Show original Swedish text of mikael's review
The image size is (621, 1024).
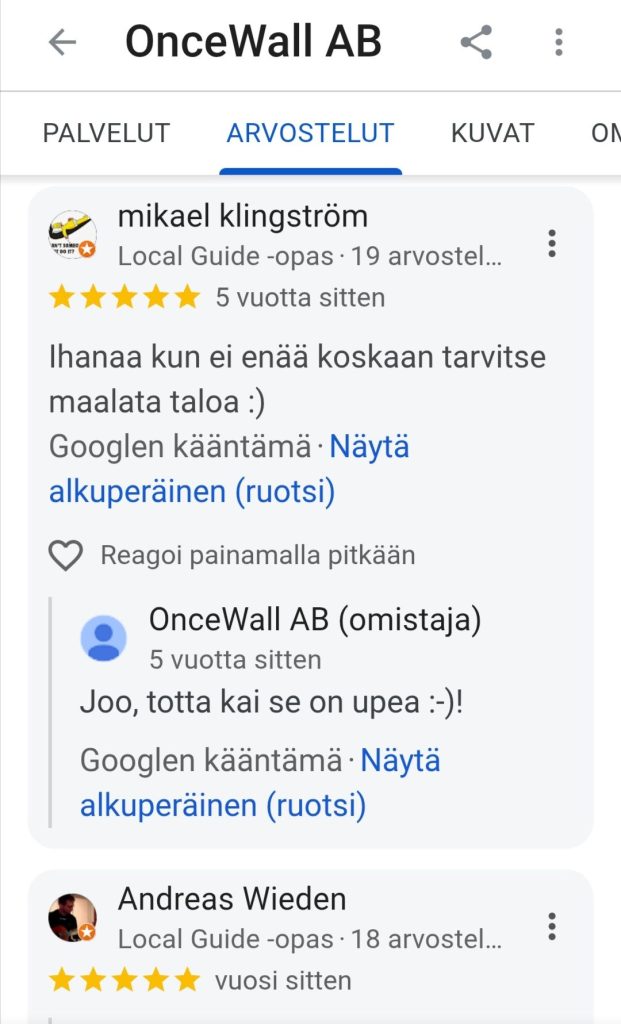(x=230, y=470)
